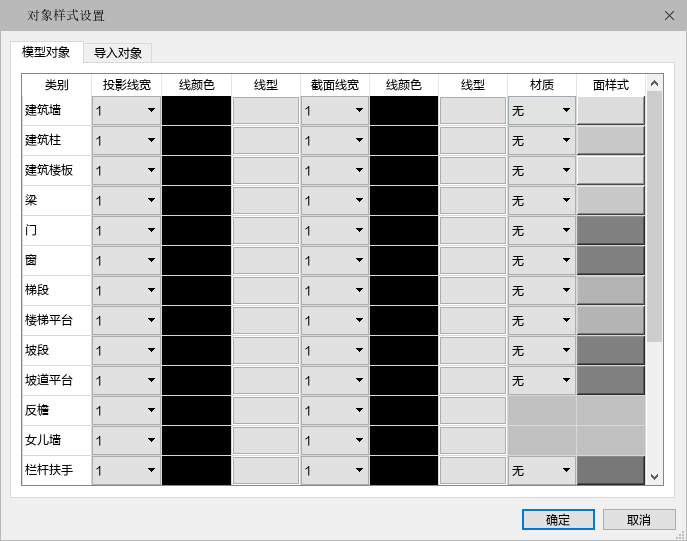Select the 梁 category row
Viewport: 687px width, 541px height.
click(57, 200)
